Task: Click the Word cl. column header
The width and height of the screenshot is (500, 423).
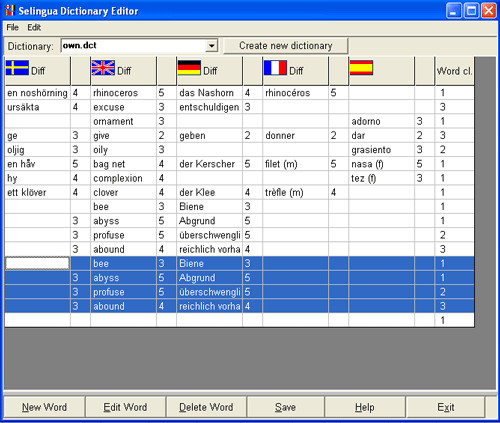Action: [455, 71]
